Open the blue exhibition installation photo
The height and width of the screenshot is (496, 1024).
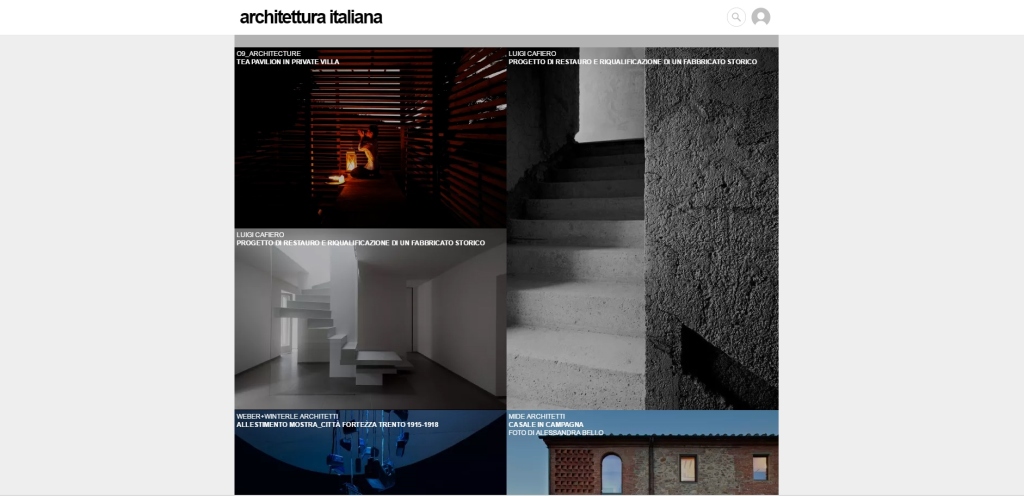(x=370, y=462)
